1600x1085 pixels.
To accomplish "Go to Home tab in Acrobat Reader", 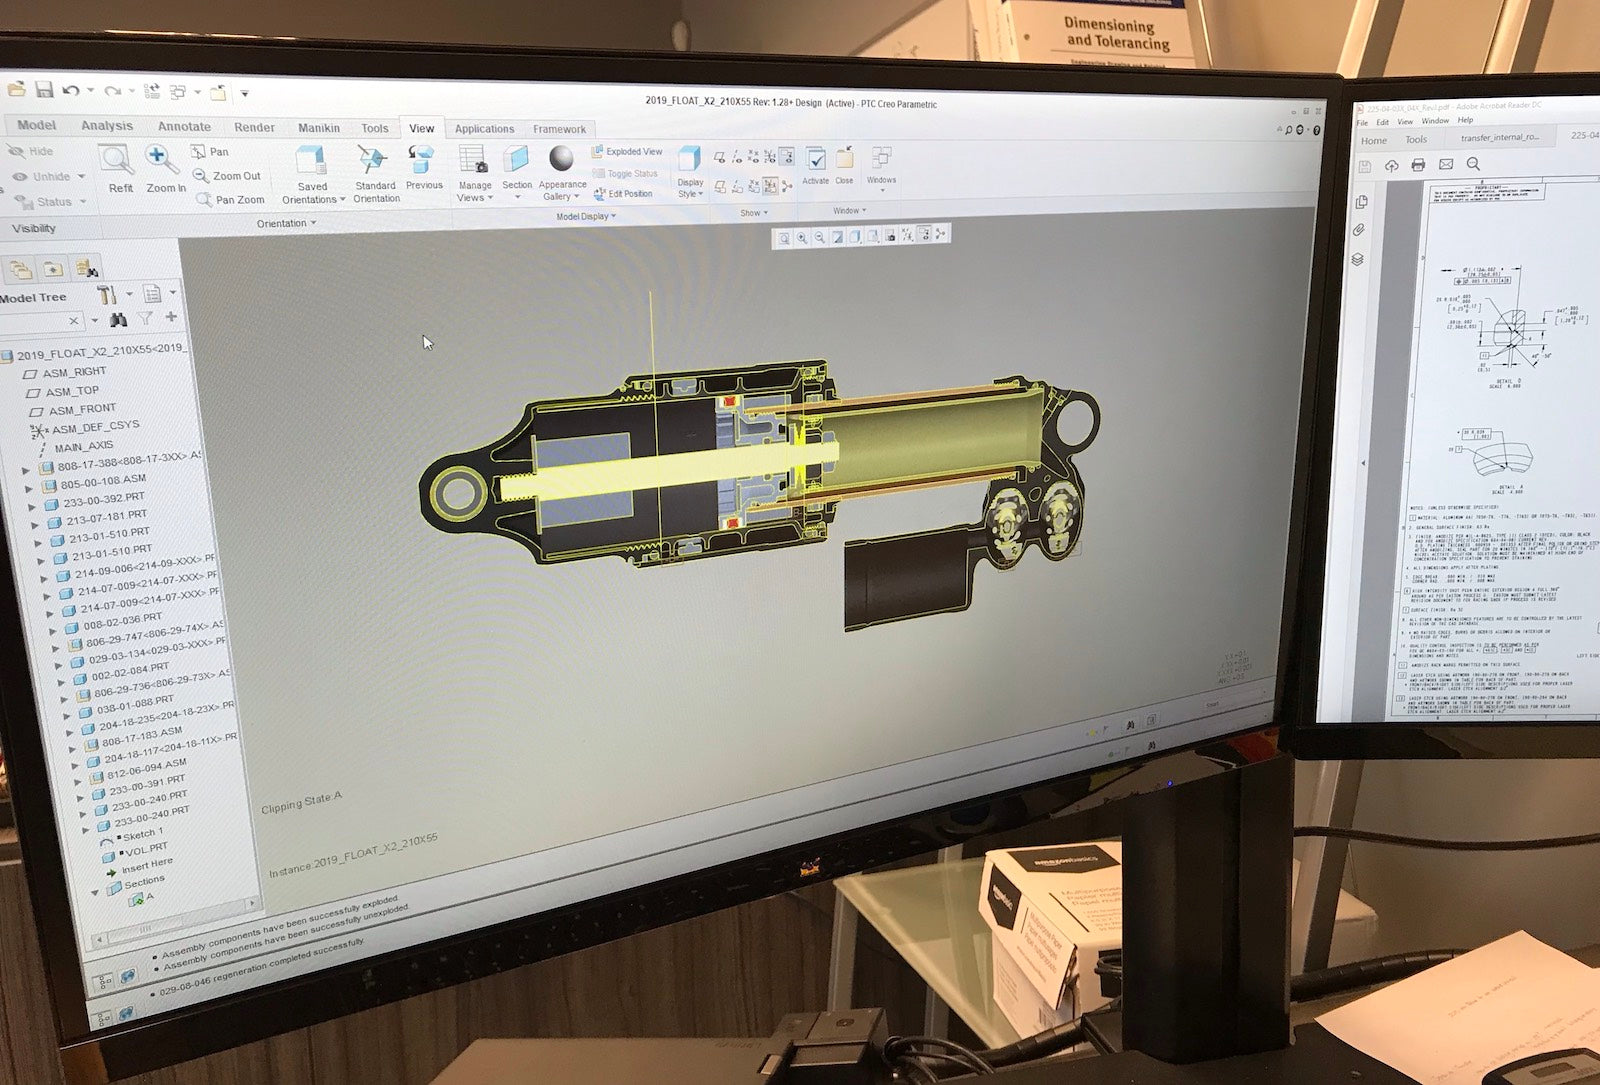I will point(1373,141).
